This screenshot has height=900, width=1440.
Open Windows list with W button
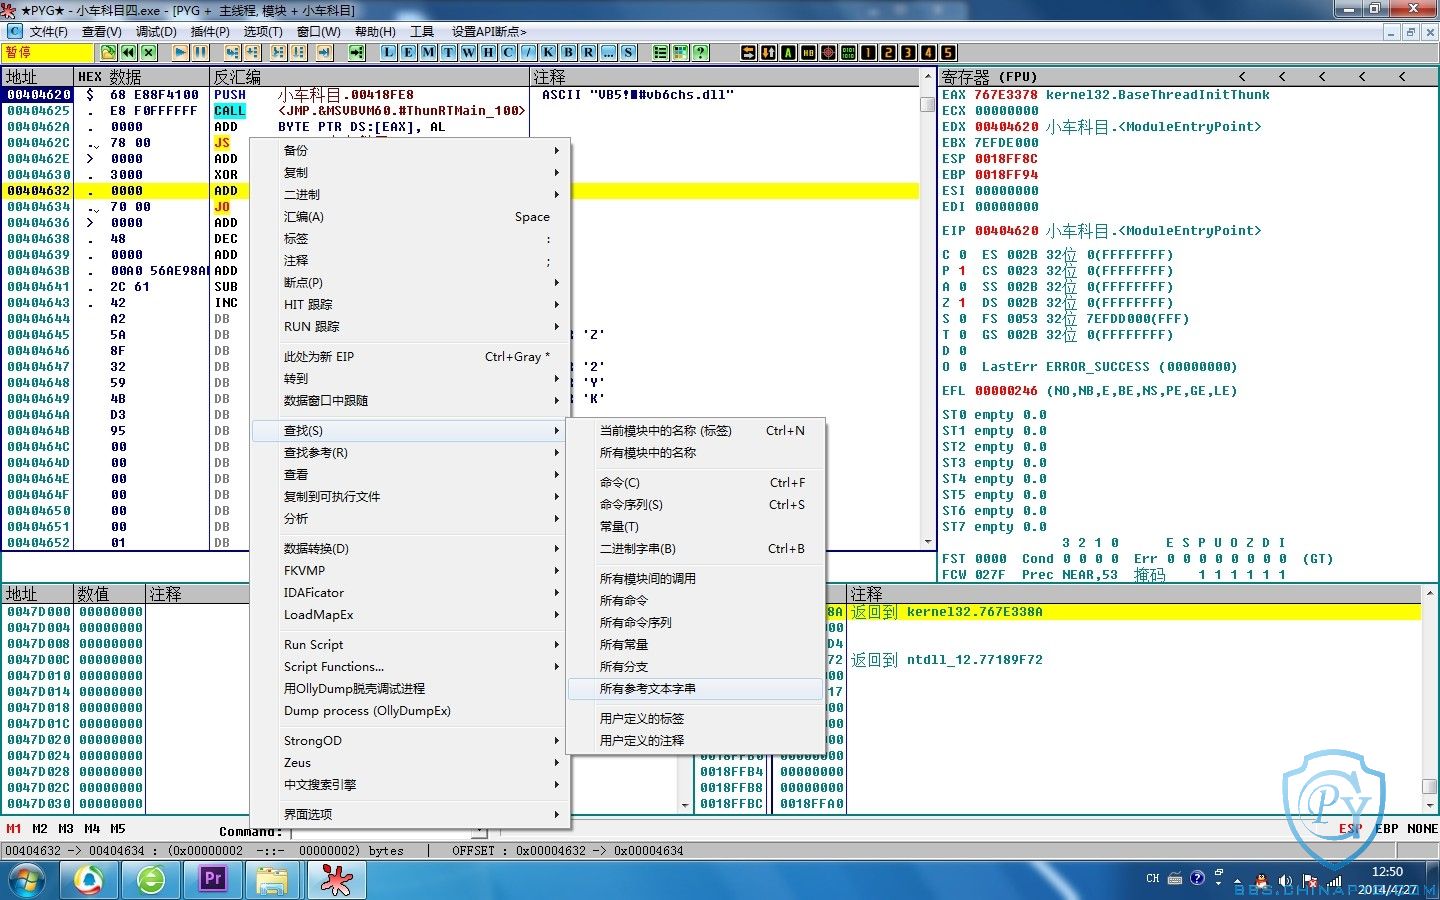coord(468,52)
